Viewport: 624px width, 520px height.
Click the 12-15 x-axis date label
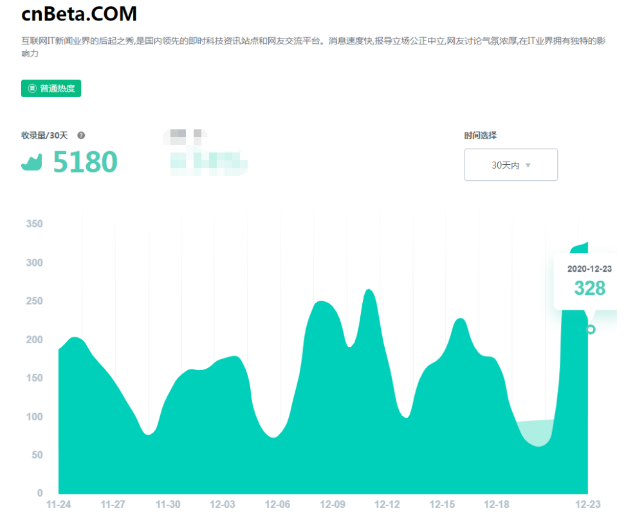[442, 504]
